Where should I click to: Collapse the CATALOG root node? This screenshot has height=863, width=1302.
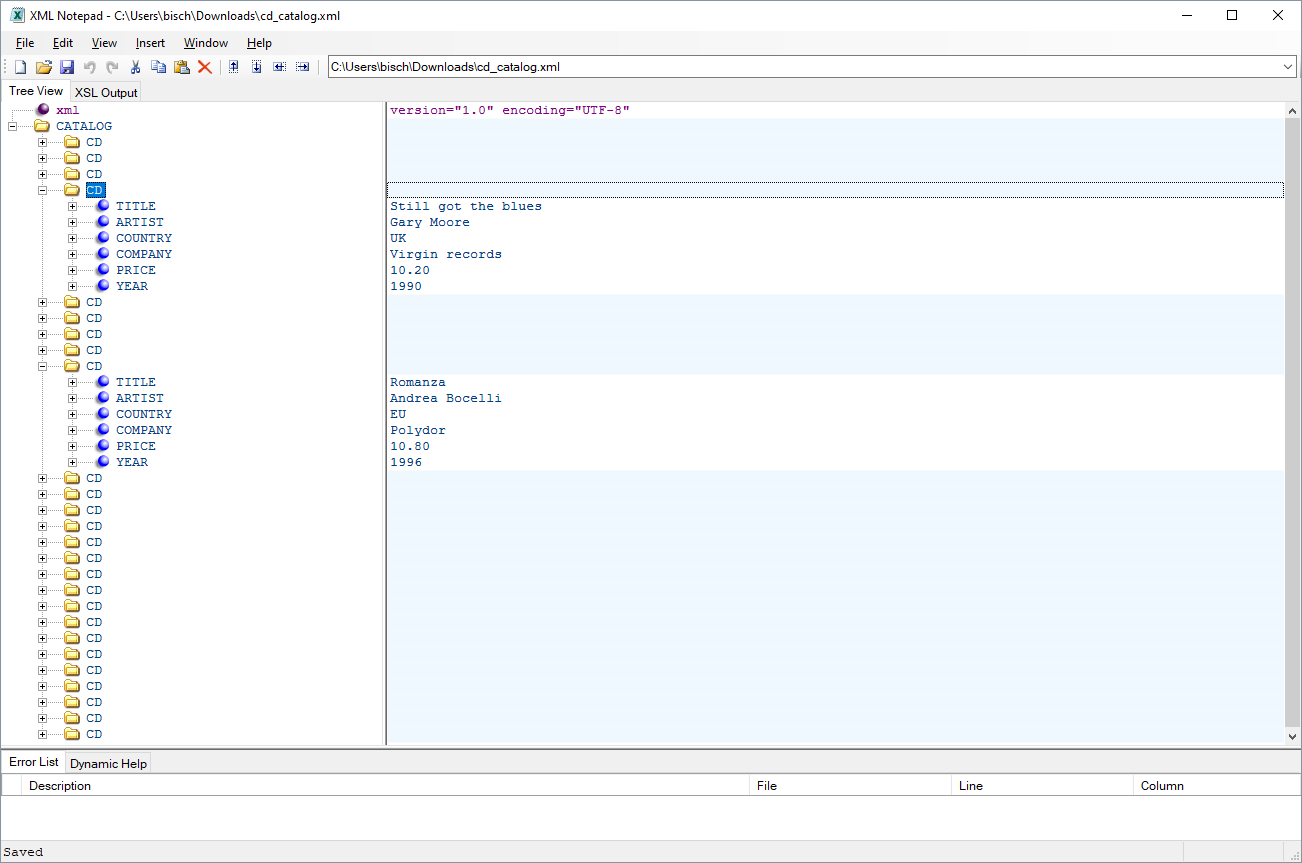(11, 126)
